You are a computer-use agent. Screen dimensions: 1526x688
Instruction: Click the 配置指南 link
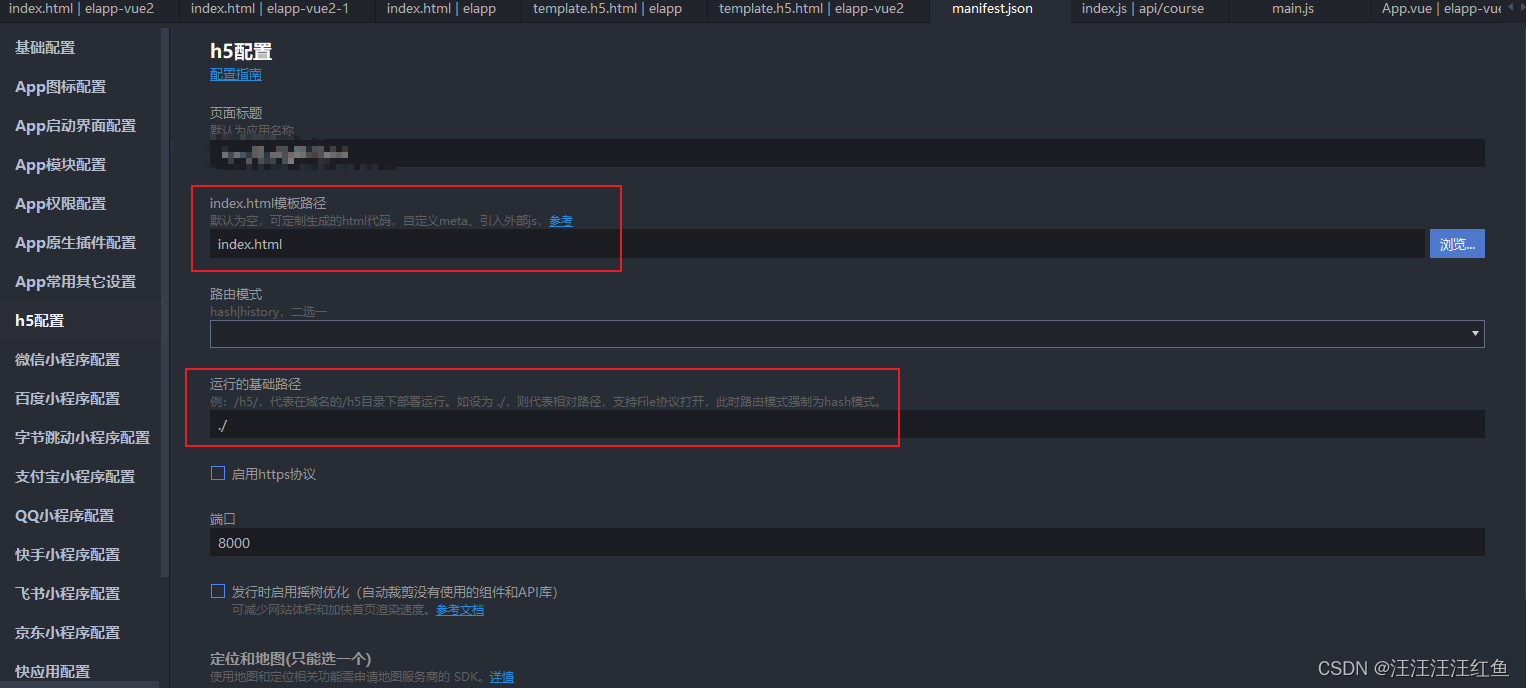[235, 74]
